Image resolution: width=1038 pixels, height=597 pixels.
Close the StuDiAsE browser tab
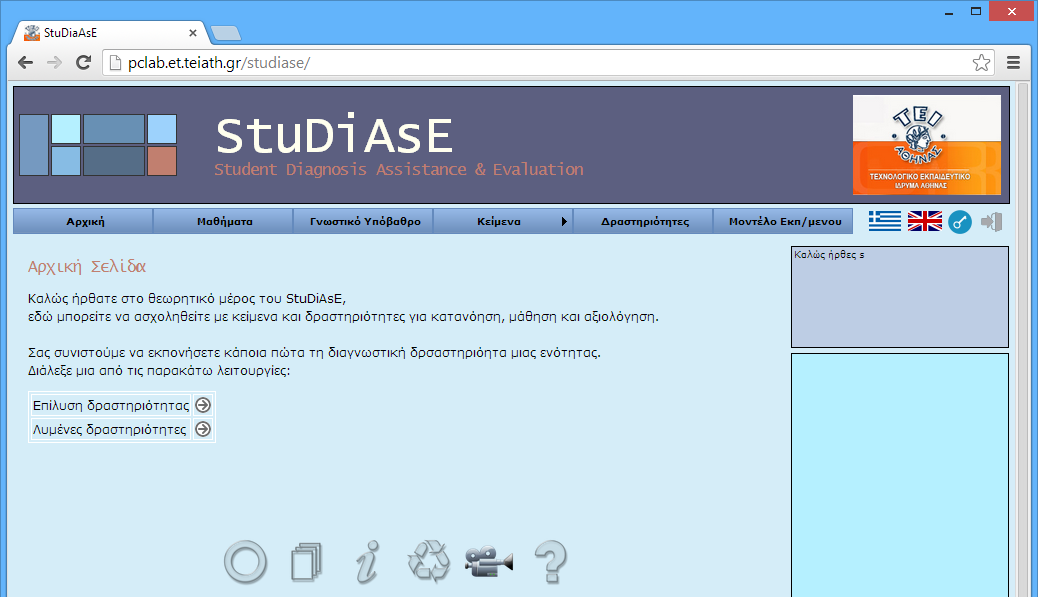(193, 32)
